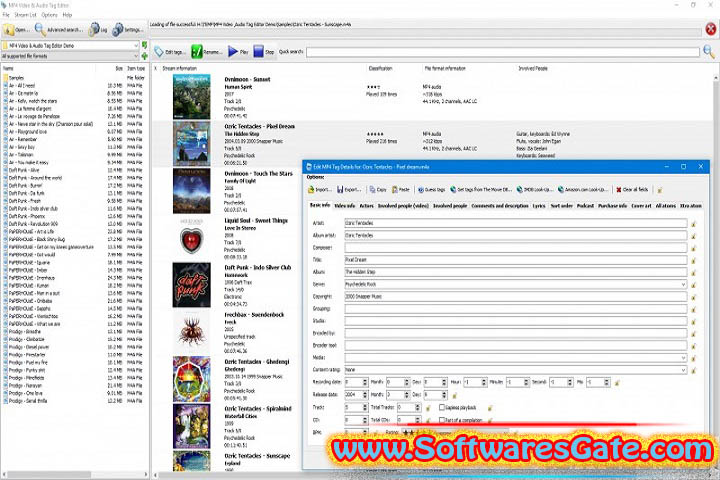Click Get tags from The Movie DB
The image size is (720, 480).
click(481, 189)
